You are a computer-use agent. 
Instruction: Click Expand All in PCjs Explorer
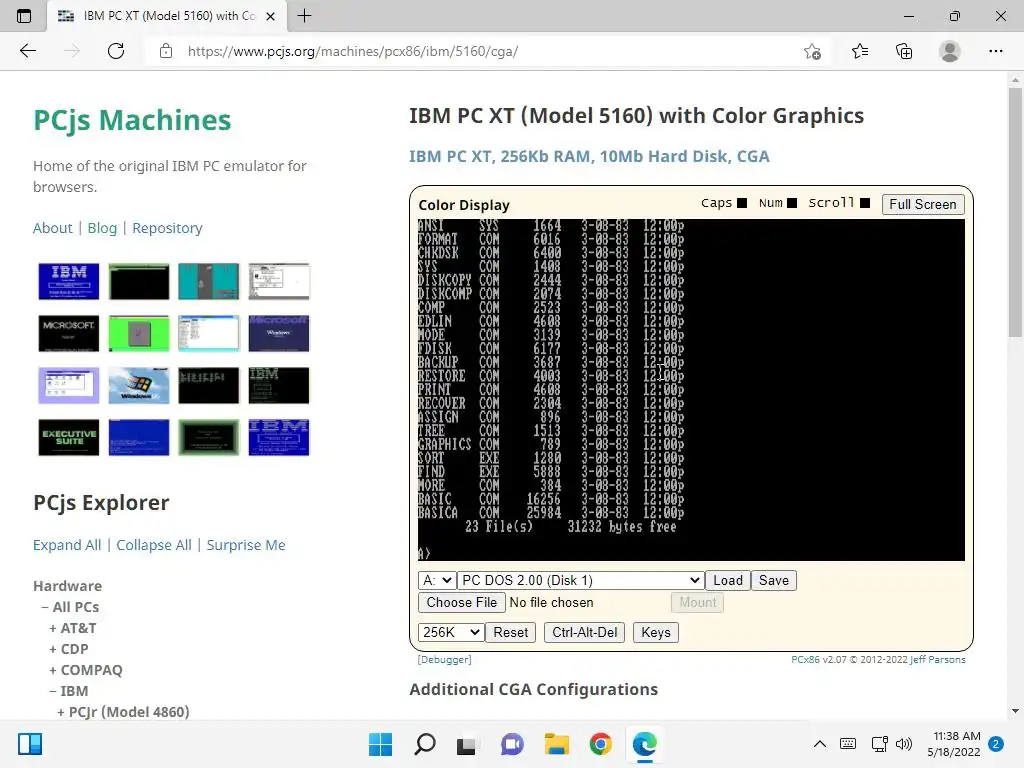point(67,545)
